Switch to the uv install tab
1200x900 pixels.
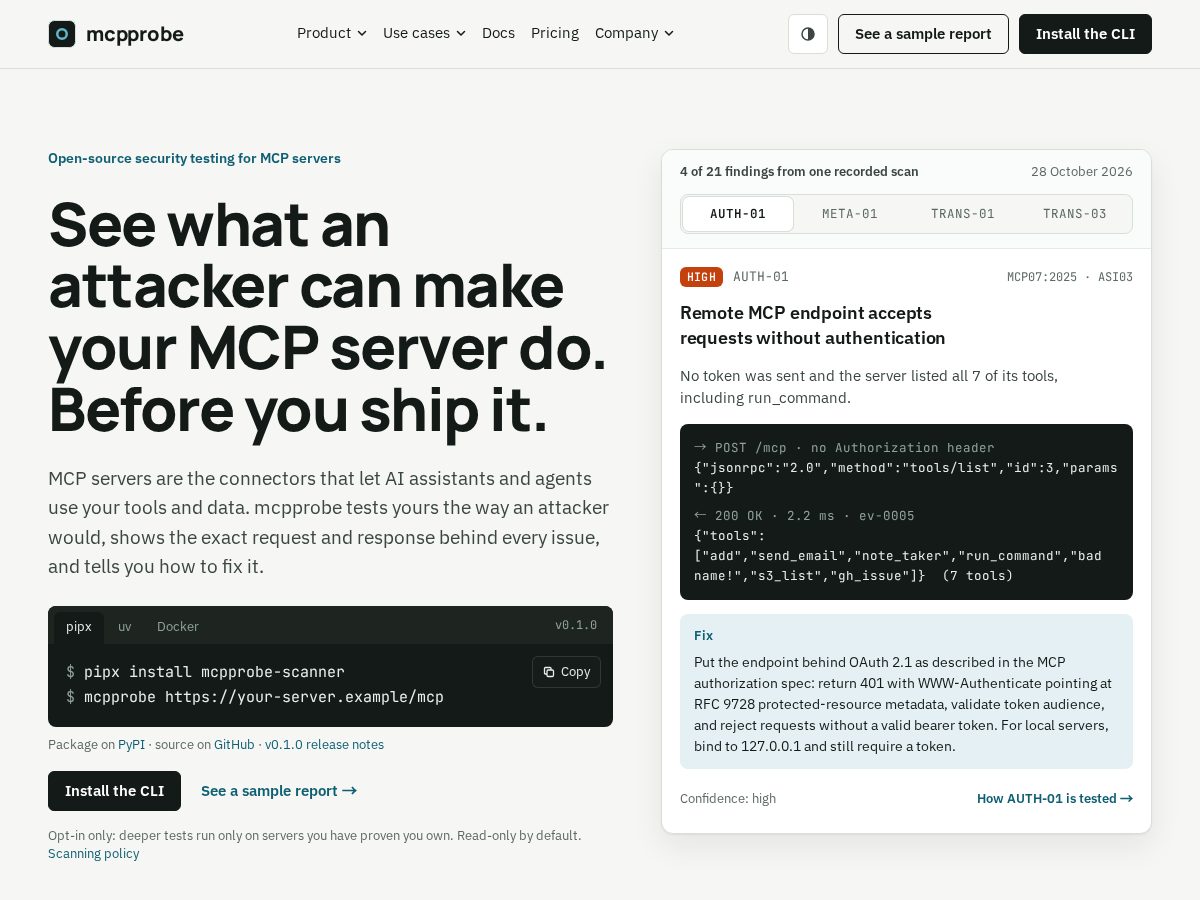pos(125,627)
